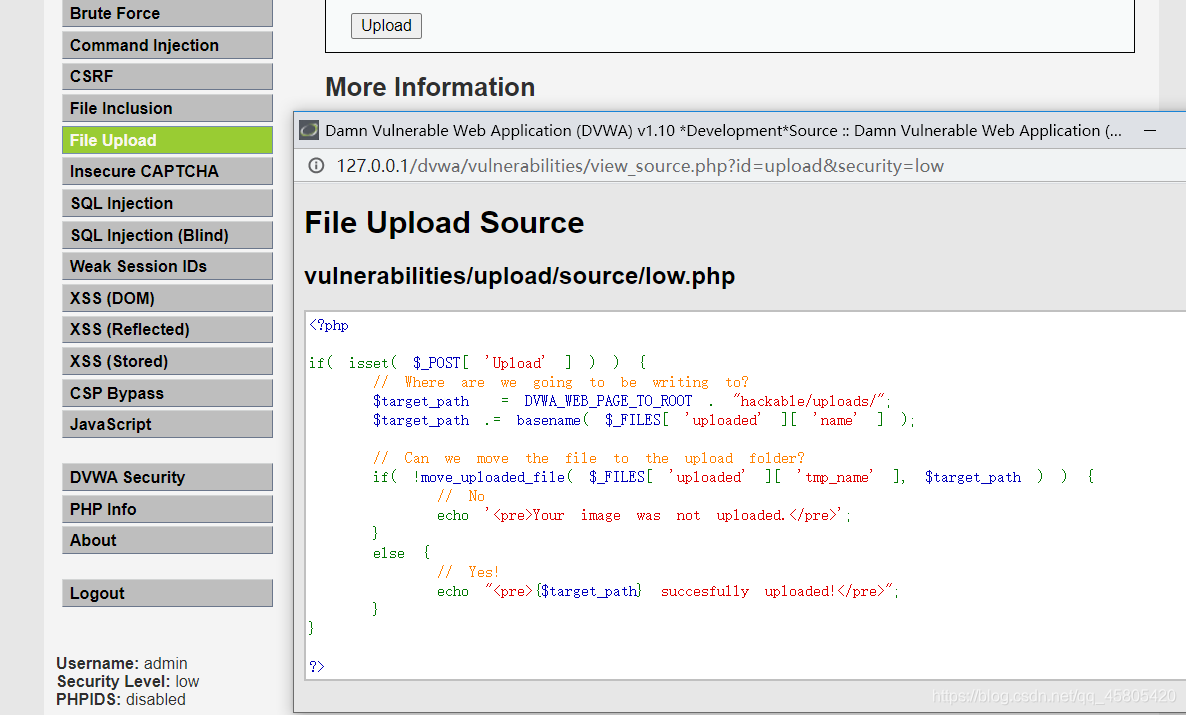The width and height of the screenshot is (1186, 715).
Task: Click the Security Level: low text
Action: click(128, 682)
